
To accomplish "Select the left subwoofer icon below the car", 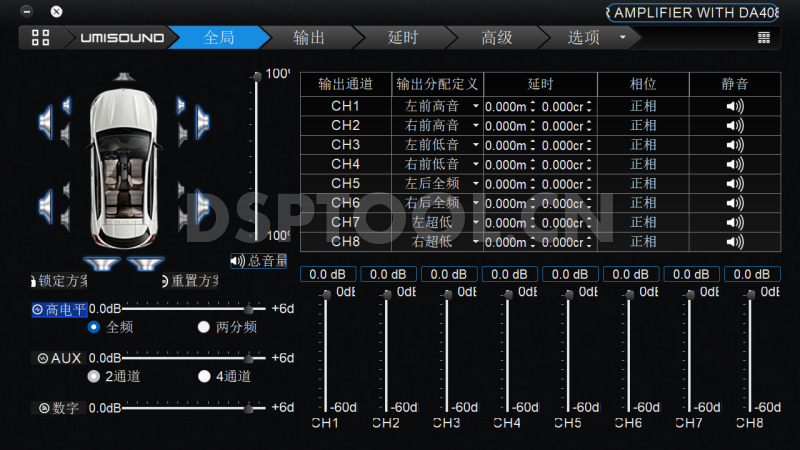I will (102, 263).
